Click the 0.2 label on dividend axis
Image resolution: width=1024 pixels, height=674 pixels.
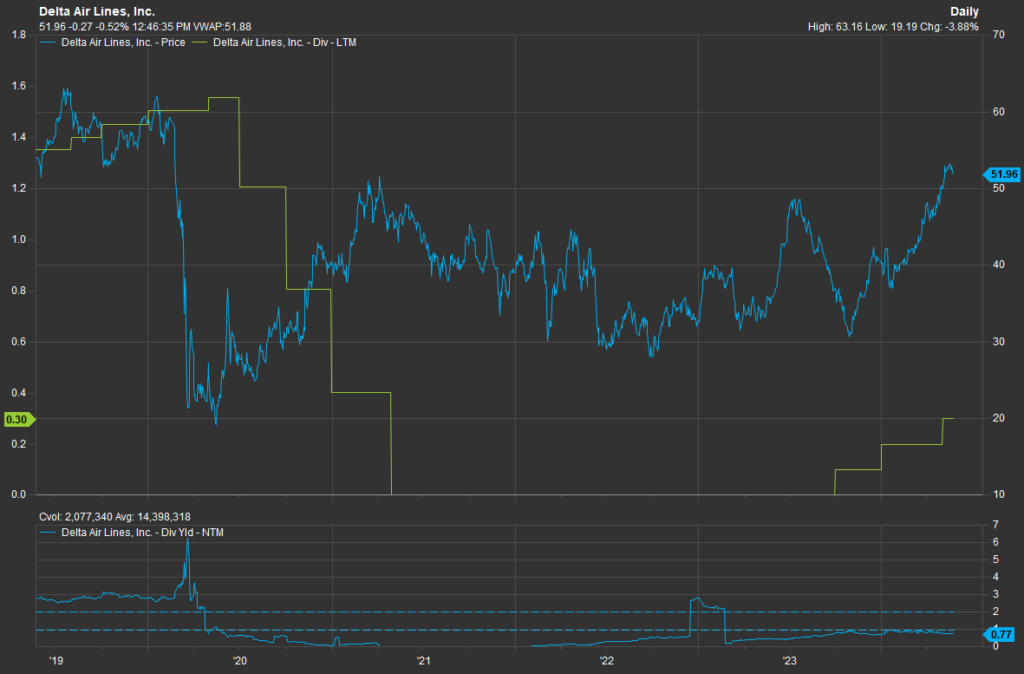(19, 444)
